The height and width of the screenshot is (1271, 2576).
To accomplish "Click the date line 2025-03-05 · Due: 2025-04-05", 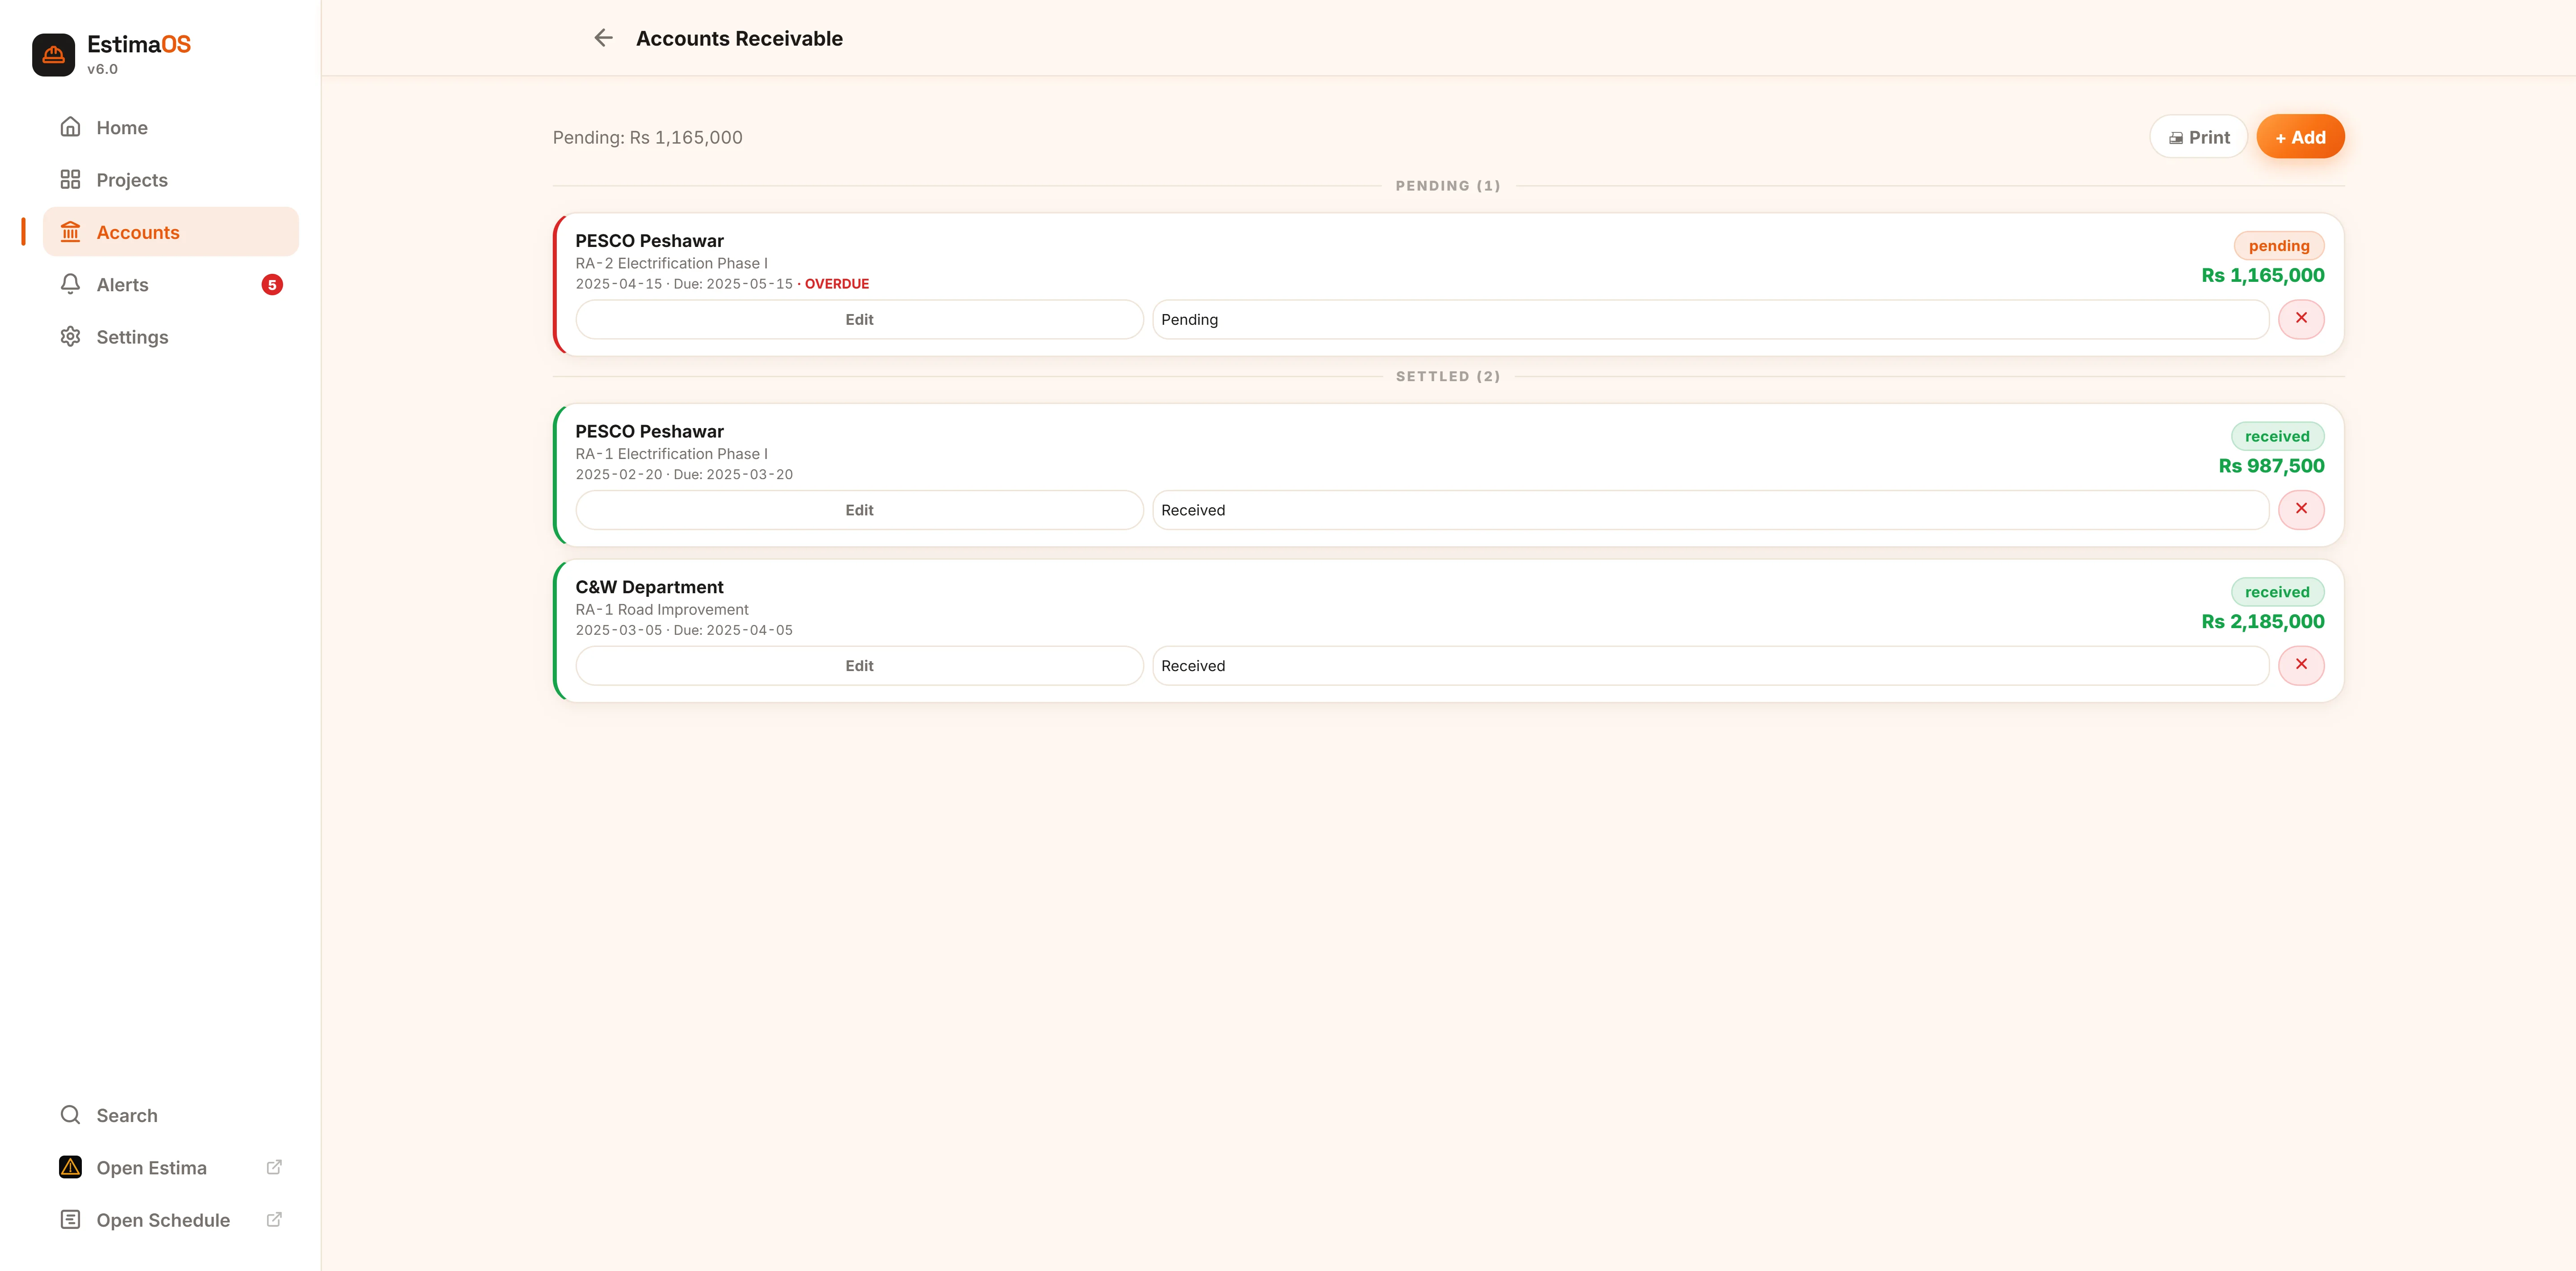I will pos(684,630).
